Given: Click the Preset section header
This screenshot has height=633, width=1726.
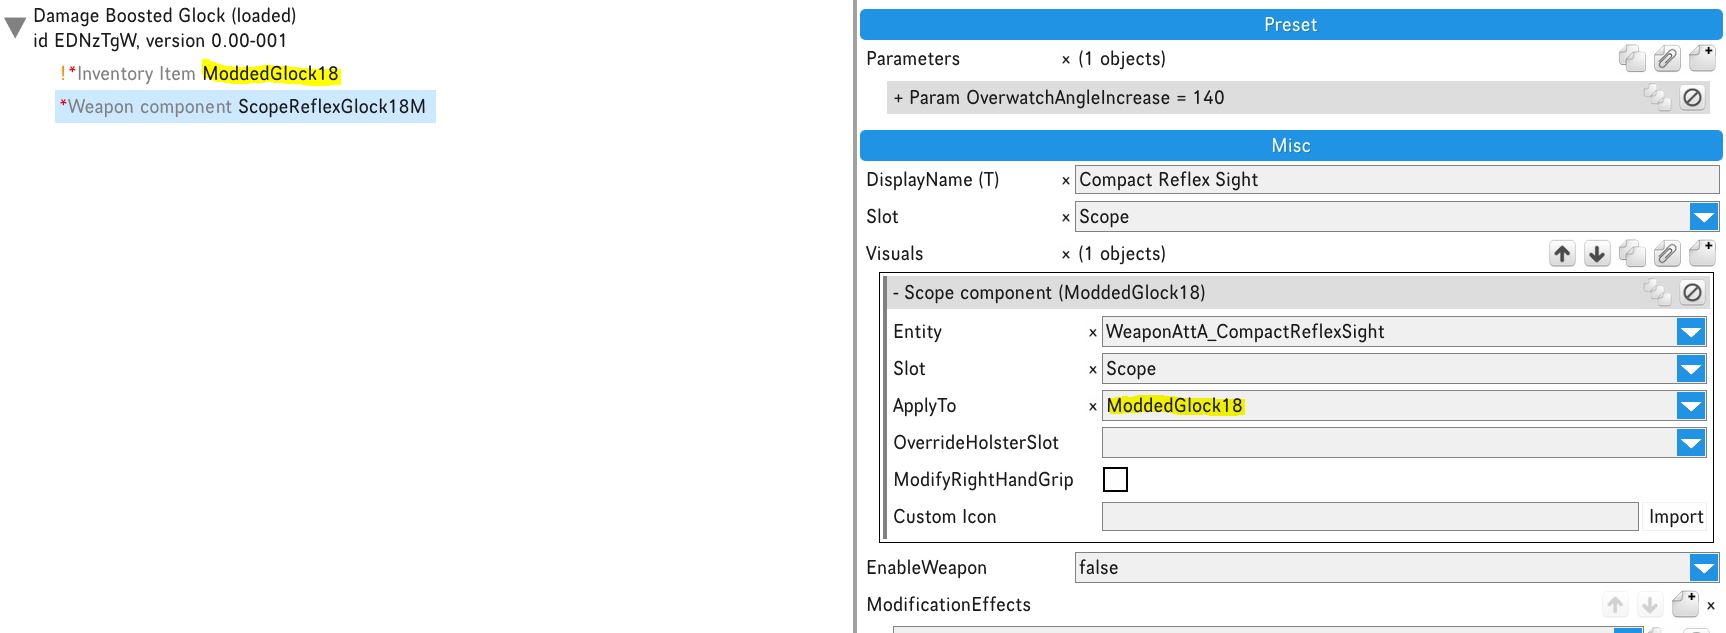Looking at the screenshot, I should point(1291,25).
